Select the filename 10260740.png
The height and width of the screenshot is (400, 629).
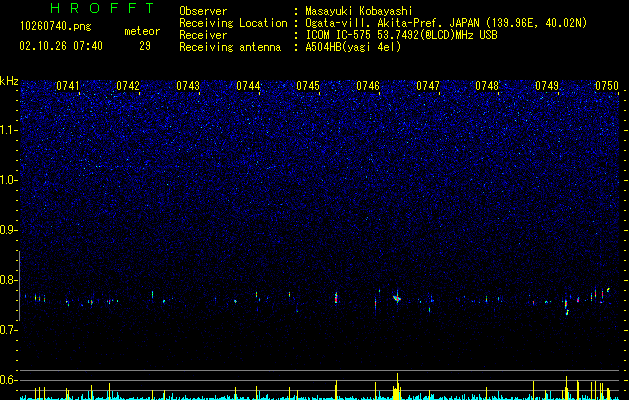point(56,27)
